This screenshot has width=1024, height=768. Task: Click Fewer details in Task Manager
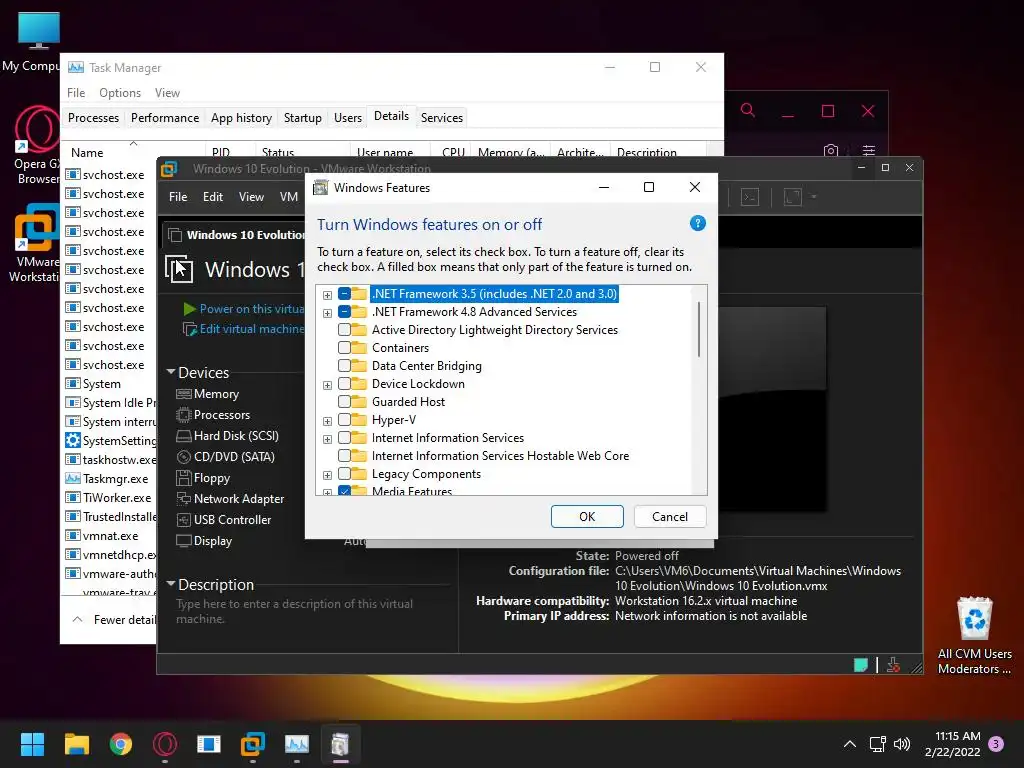[114, 619]
